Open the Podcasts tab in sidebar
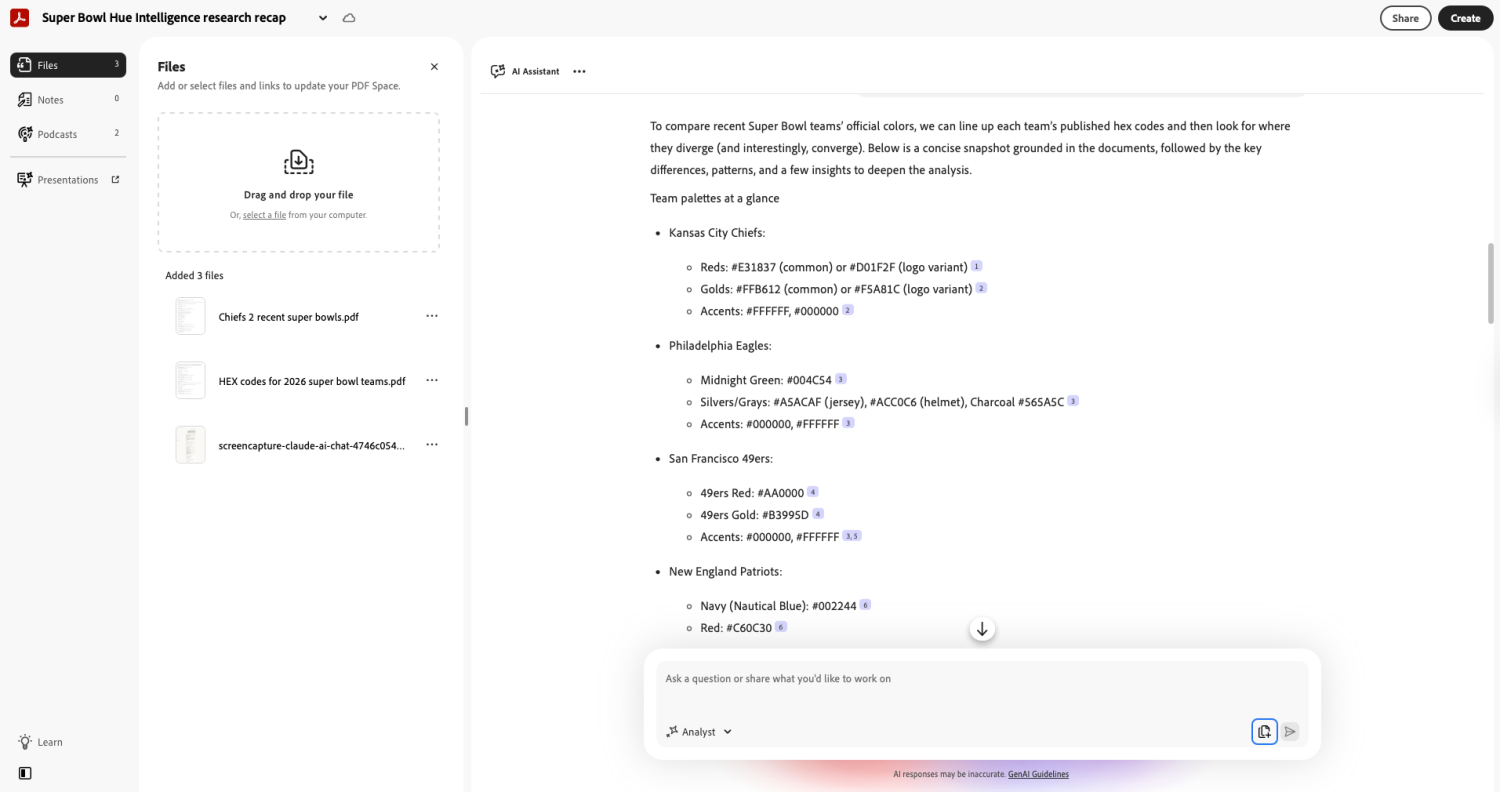 click(x=68, y=133)
